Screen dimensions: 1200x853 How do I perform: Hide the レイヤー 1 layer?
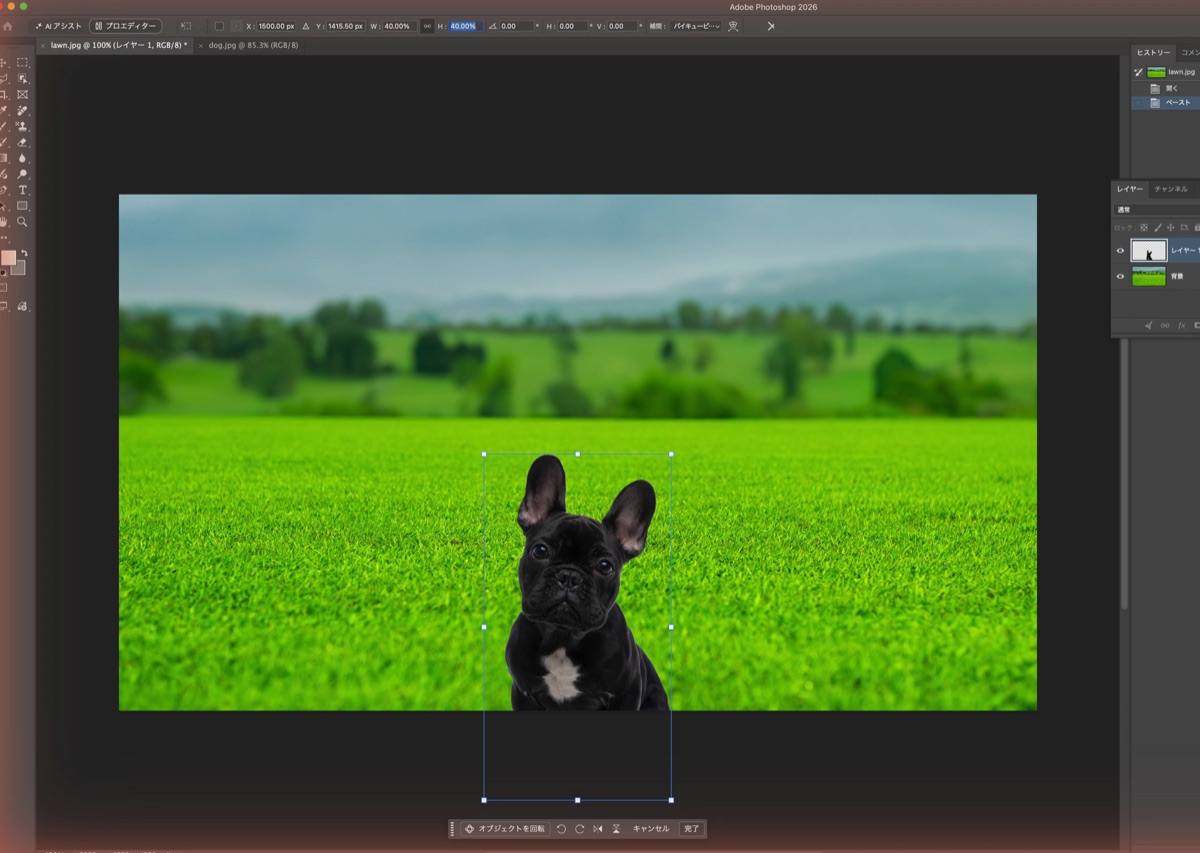[x=1120, y=251]
